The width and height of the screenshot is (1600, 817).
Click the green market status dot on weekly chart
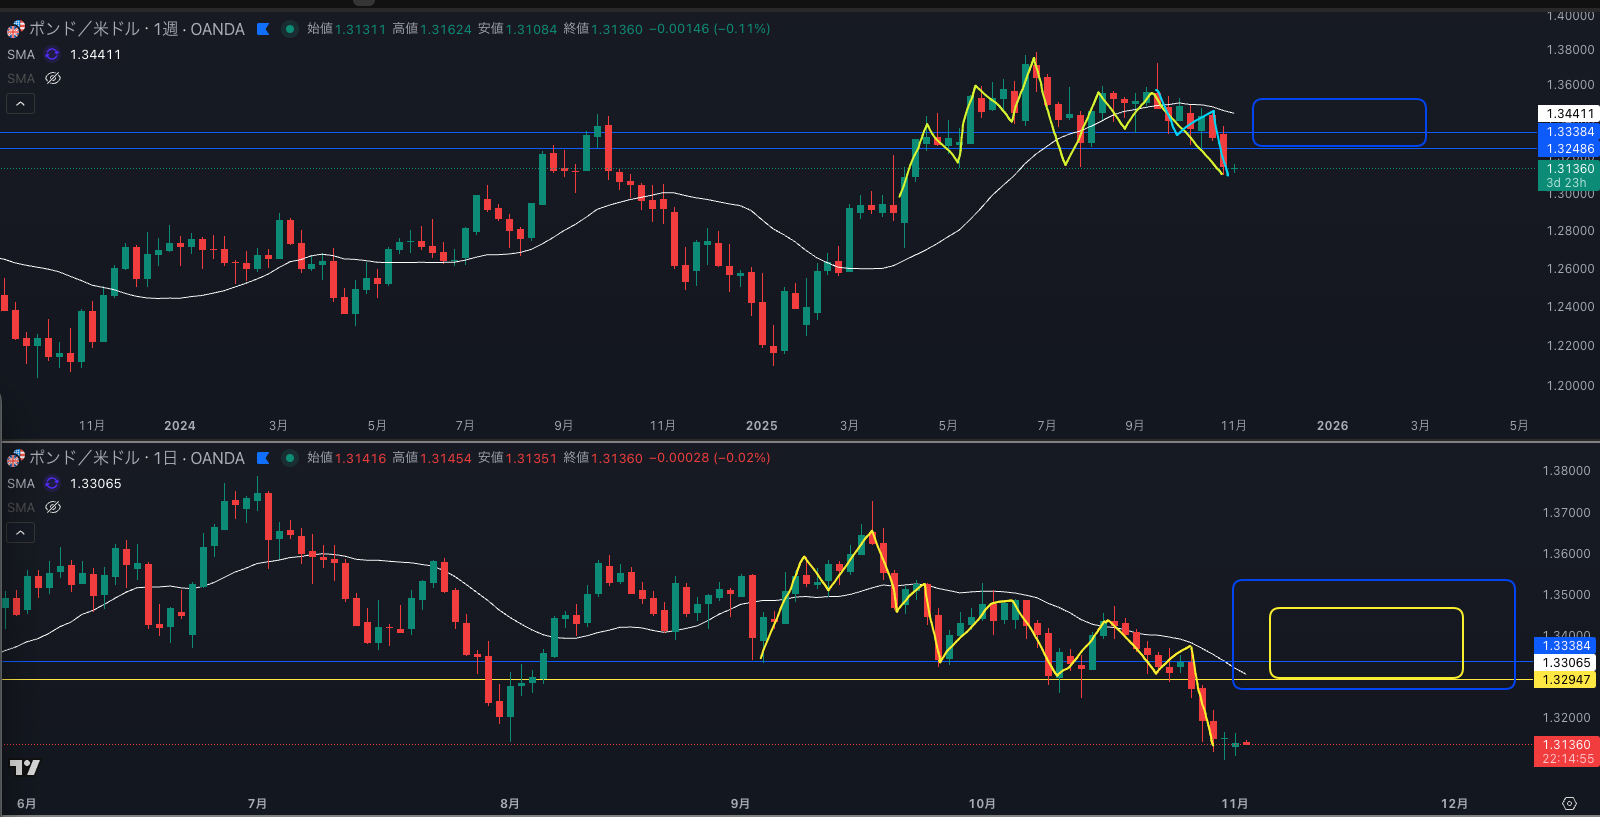pyautogui.click(x=290, y=29)
